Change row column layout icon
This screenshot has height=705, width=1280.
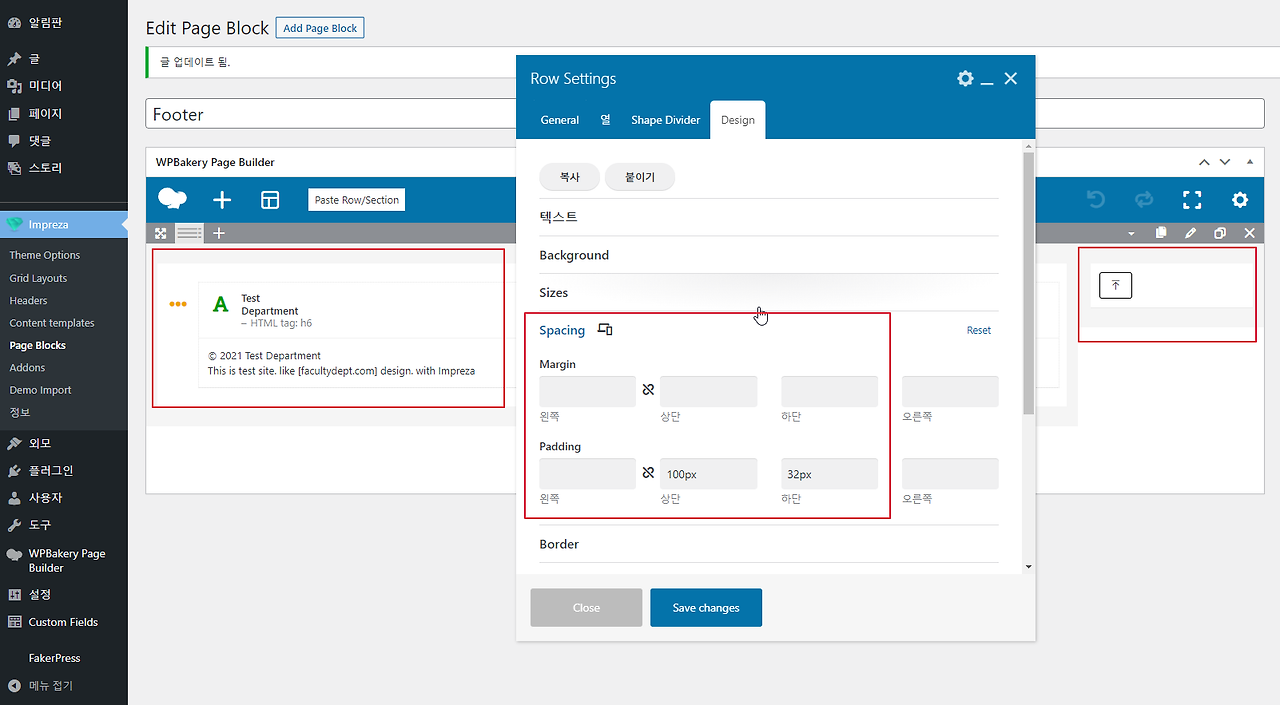(189, 233)
